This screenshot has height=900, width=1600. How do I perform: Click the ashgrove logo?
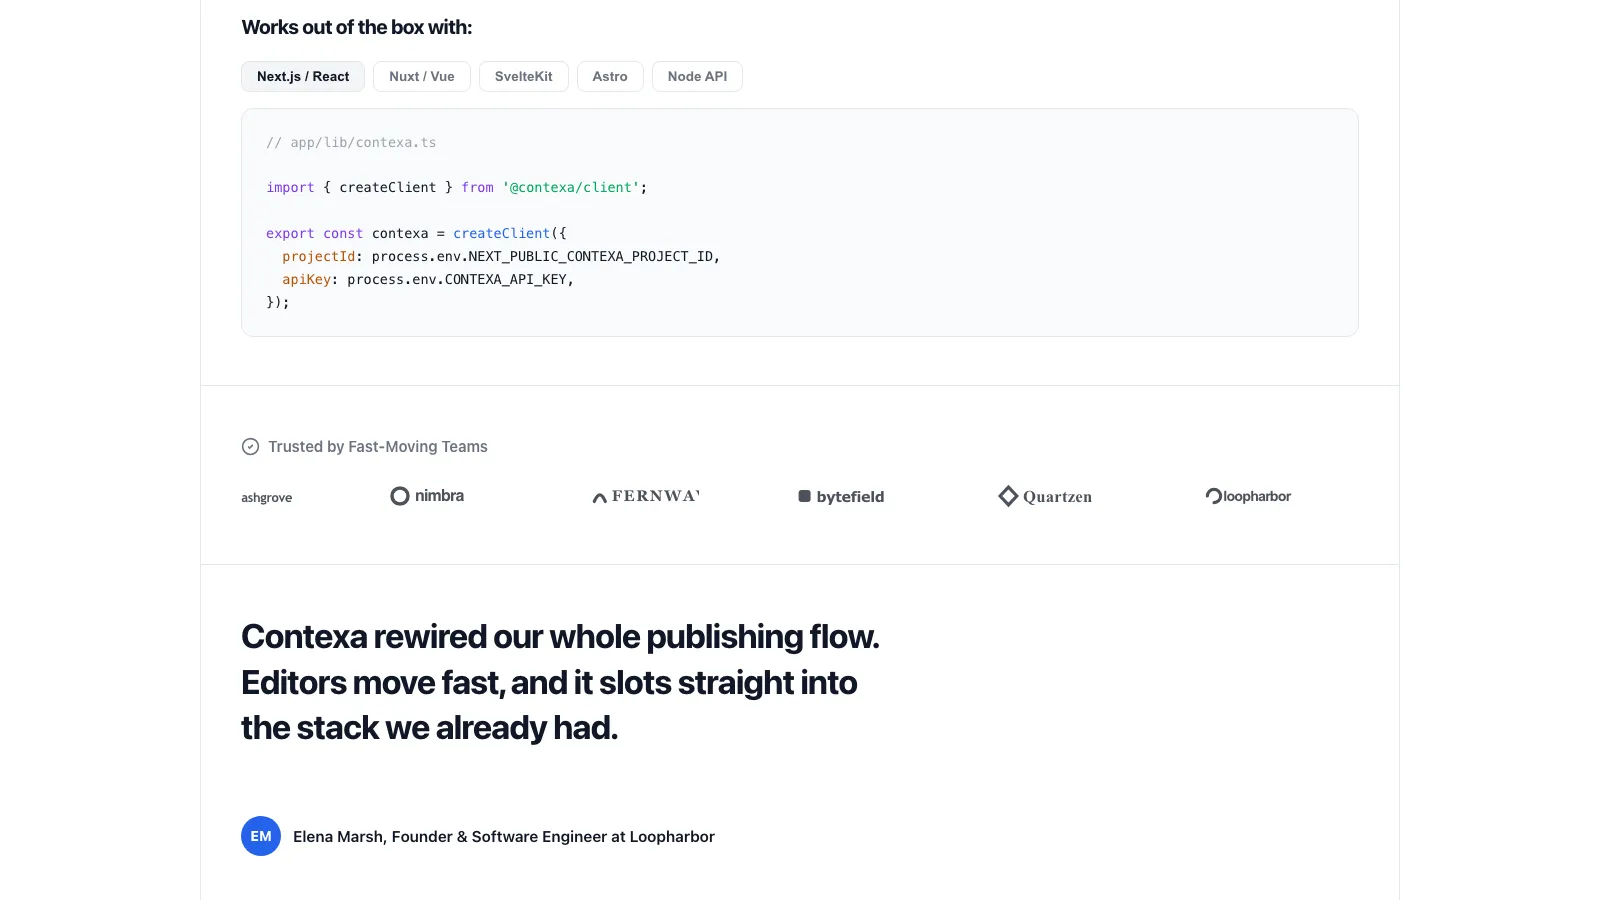(x=267, y=498)
